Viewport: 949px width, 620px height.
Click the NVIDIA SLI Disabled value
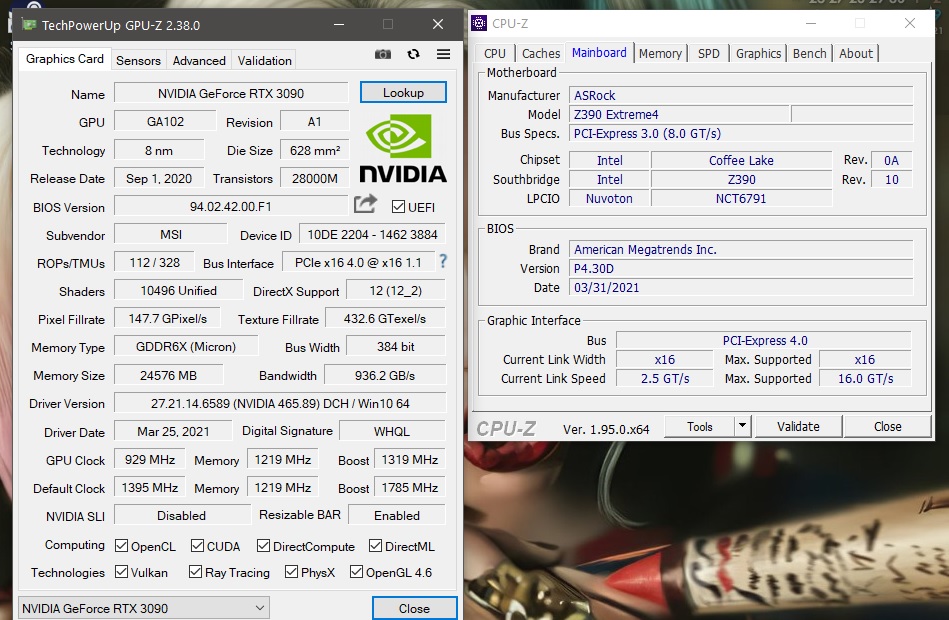click(182, 515)
